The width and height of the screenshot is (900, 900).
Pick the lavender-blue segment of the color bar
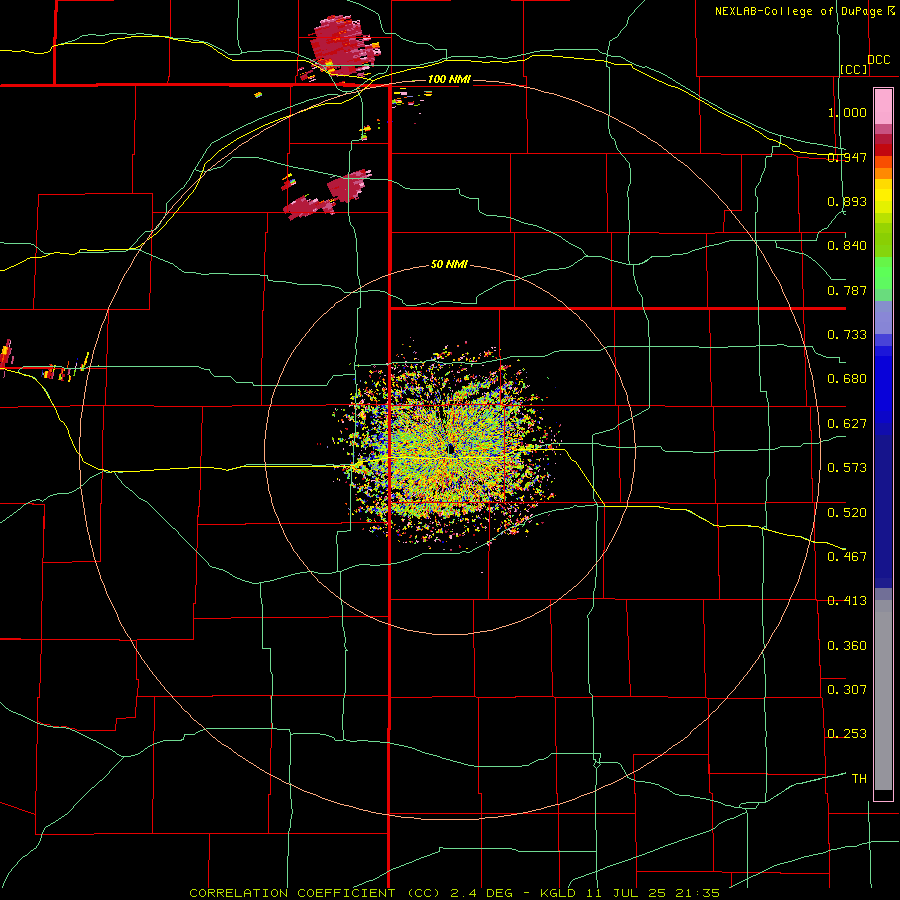(x=883, y=317)
